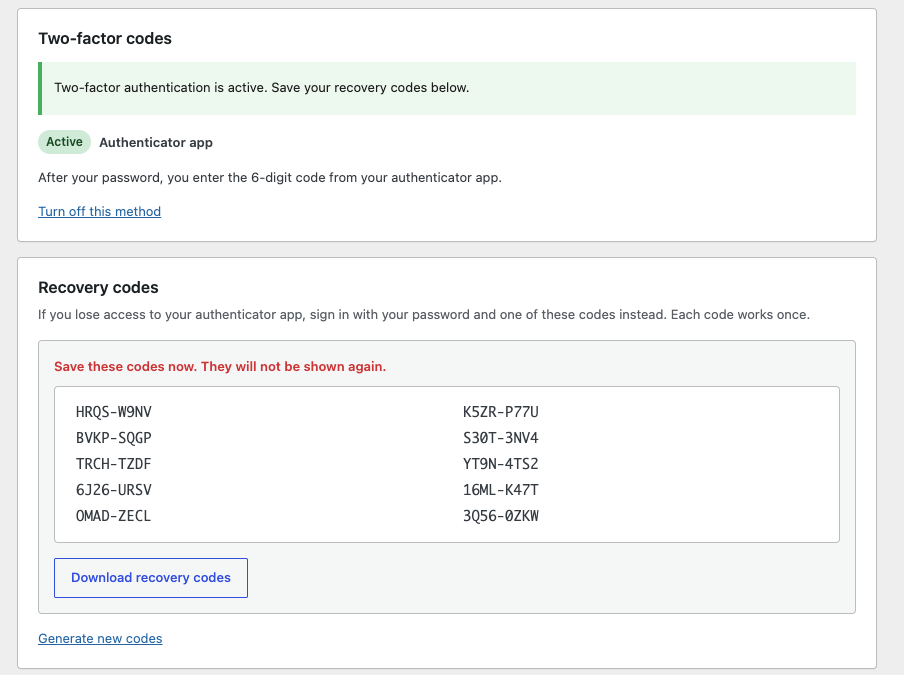Viewport: 904px width, 675px height.
Task: Click the red Save these codes now warning
Action: pos(220,367)
